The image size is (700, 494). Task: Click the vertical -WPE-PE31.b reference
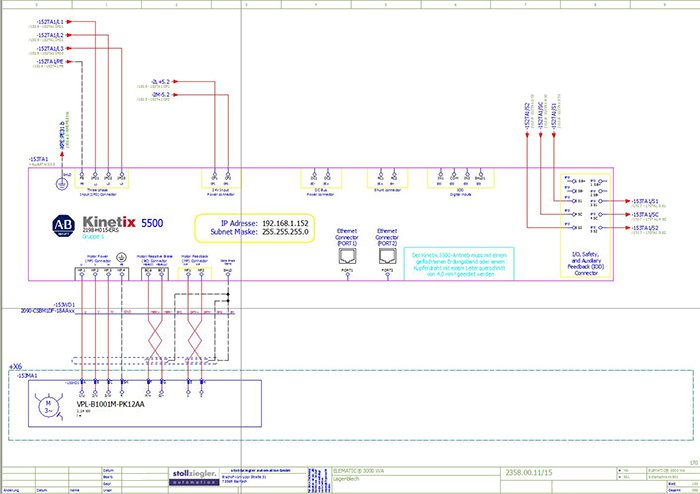[62, 134]
